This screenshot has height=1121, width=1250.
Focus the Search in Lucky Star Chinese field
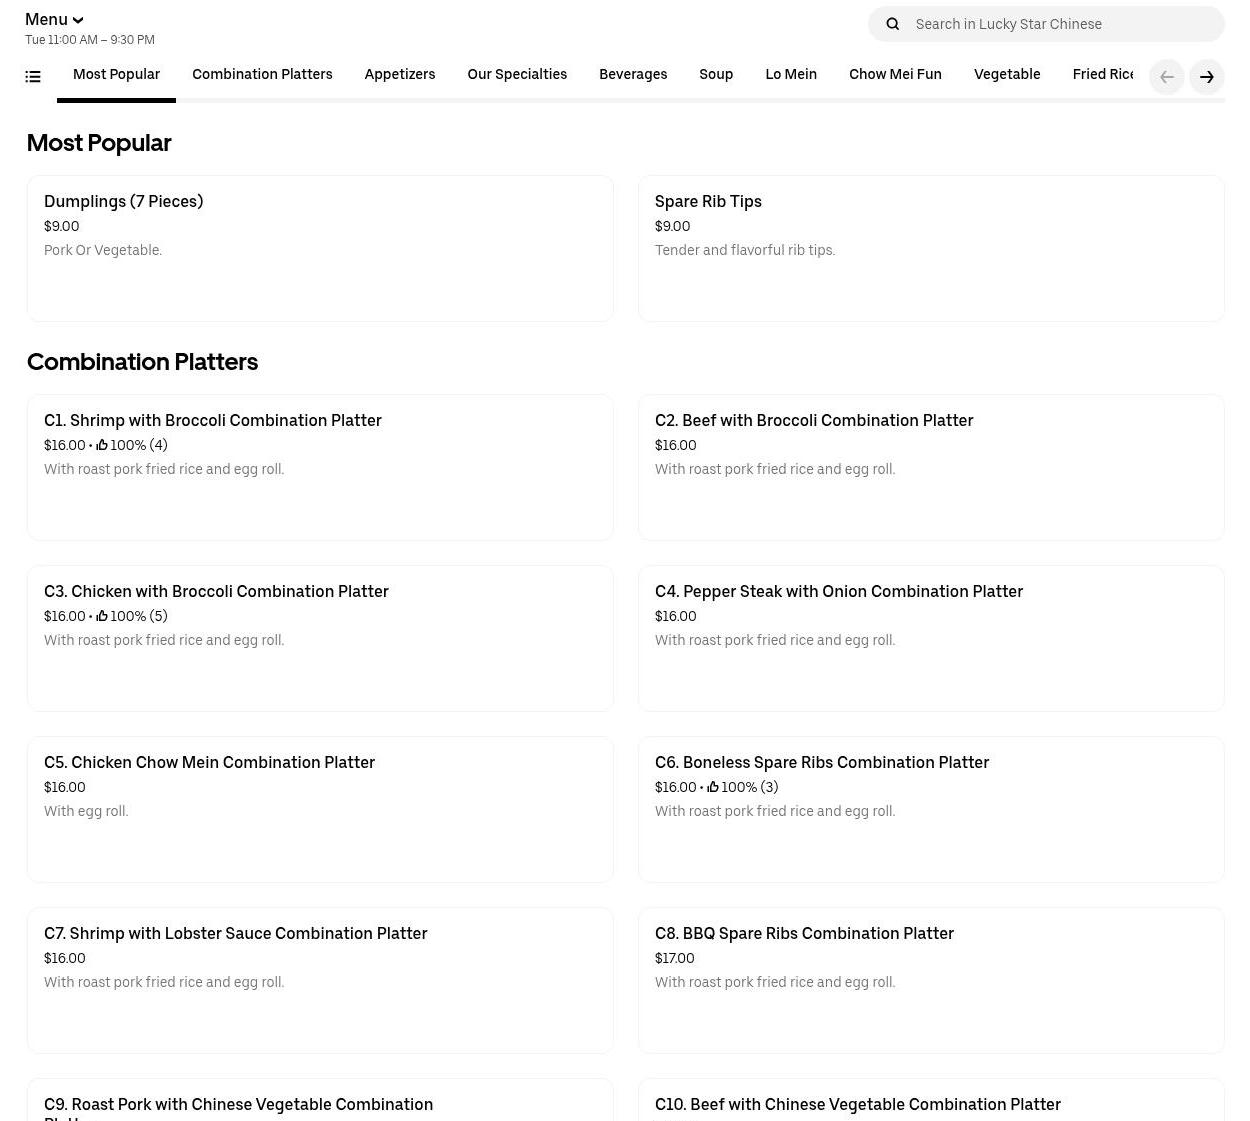click(x=1060, y=24)
